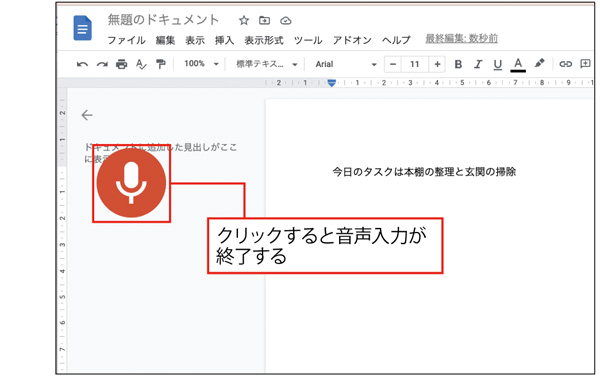Undo the last action

tap(82, 64)
